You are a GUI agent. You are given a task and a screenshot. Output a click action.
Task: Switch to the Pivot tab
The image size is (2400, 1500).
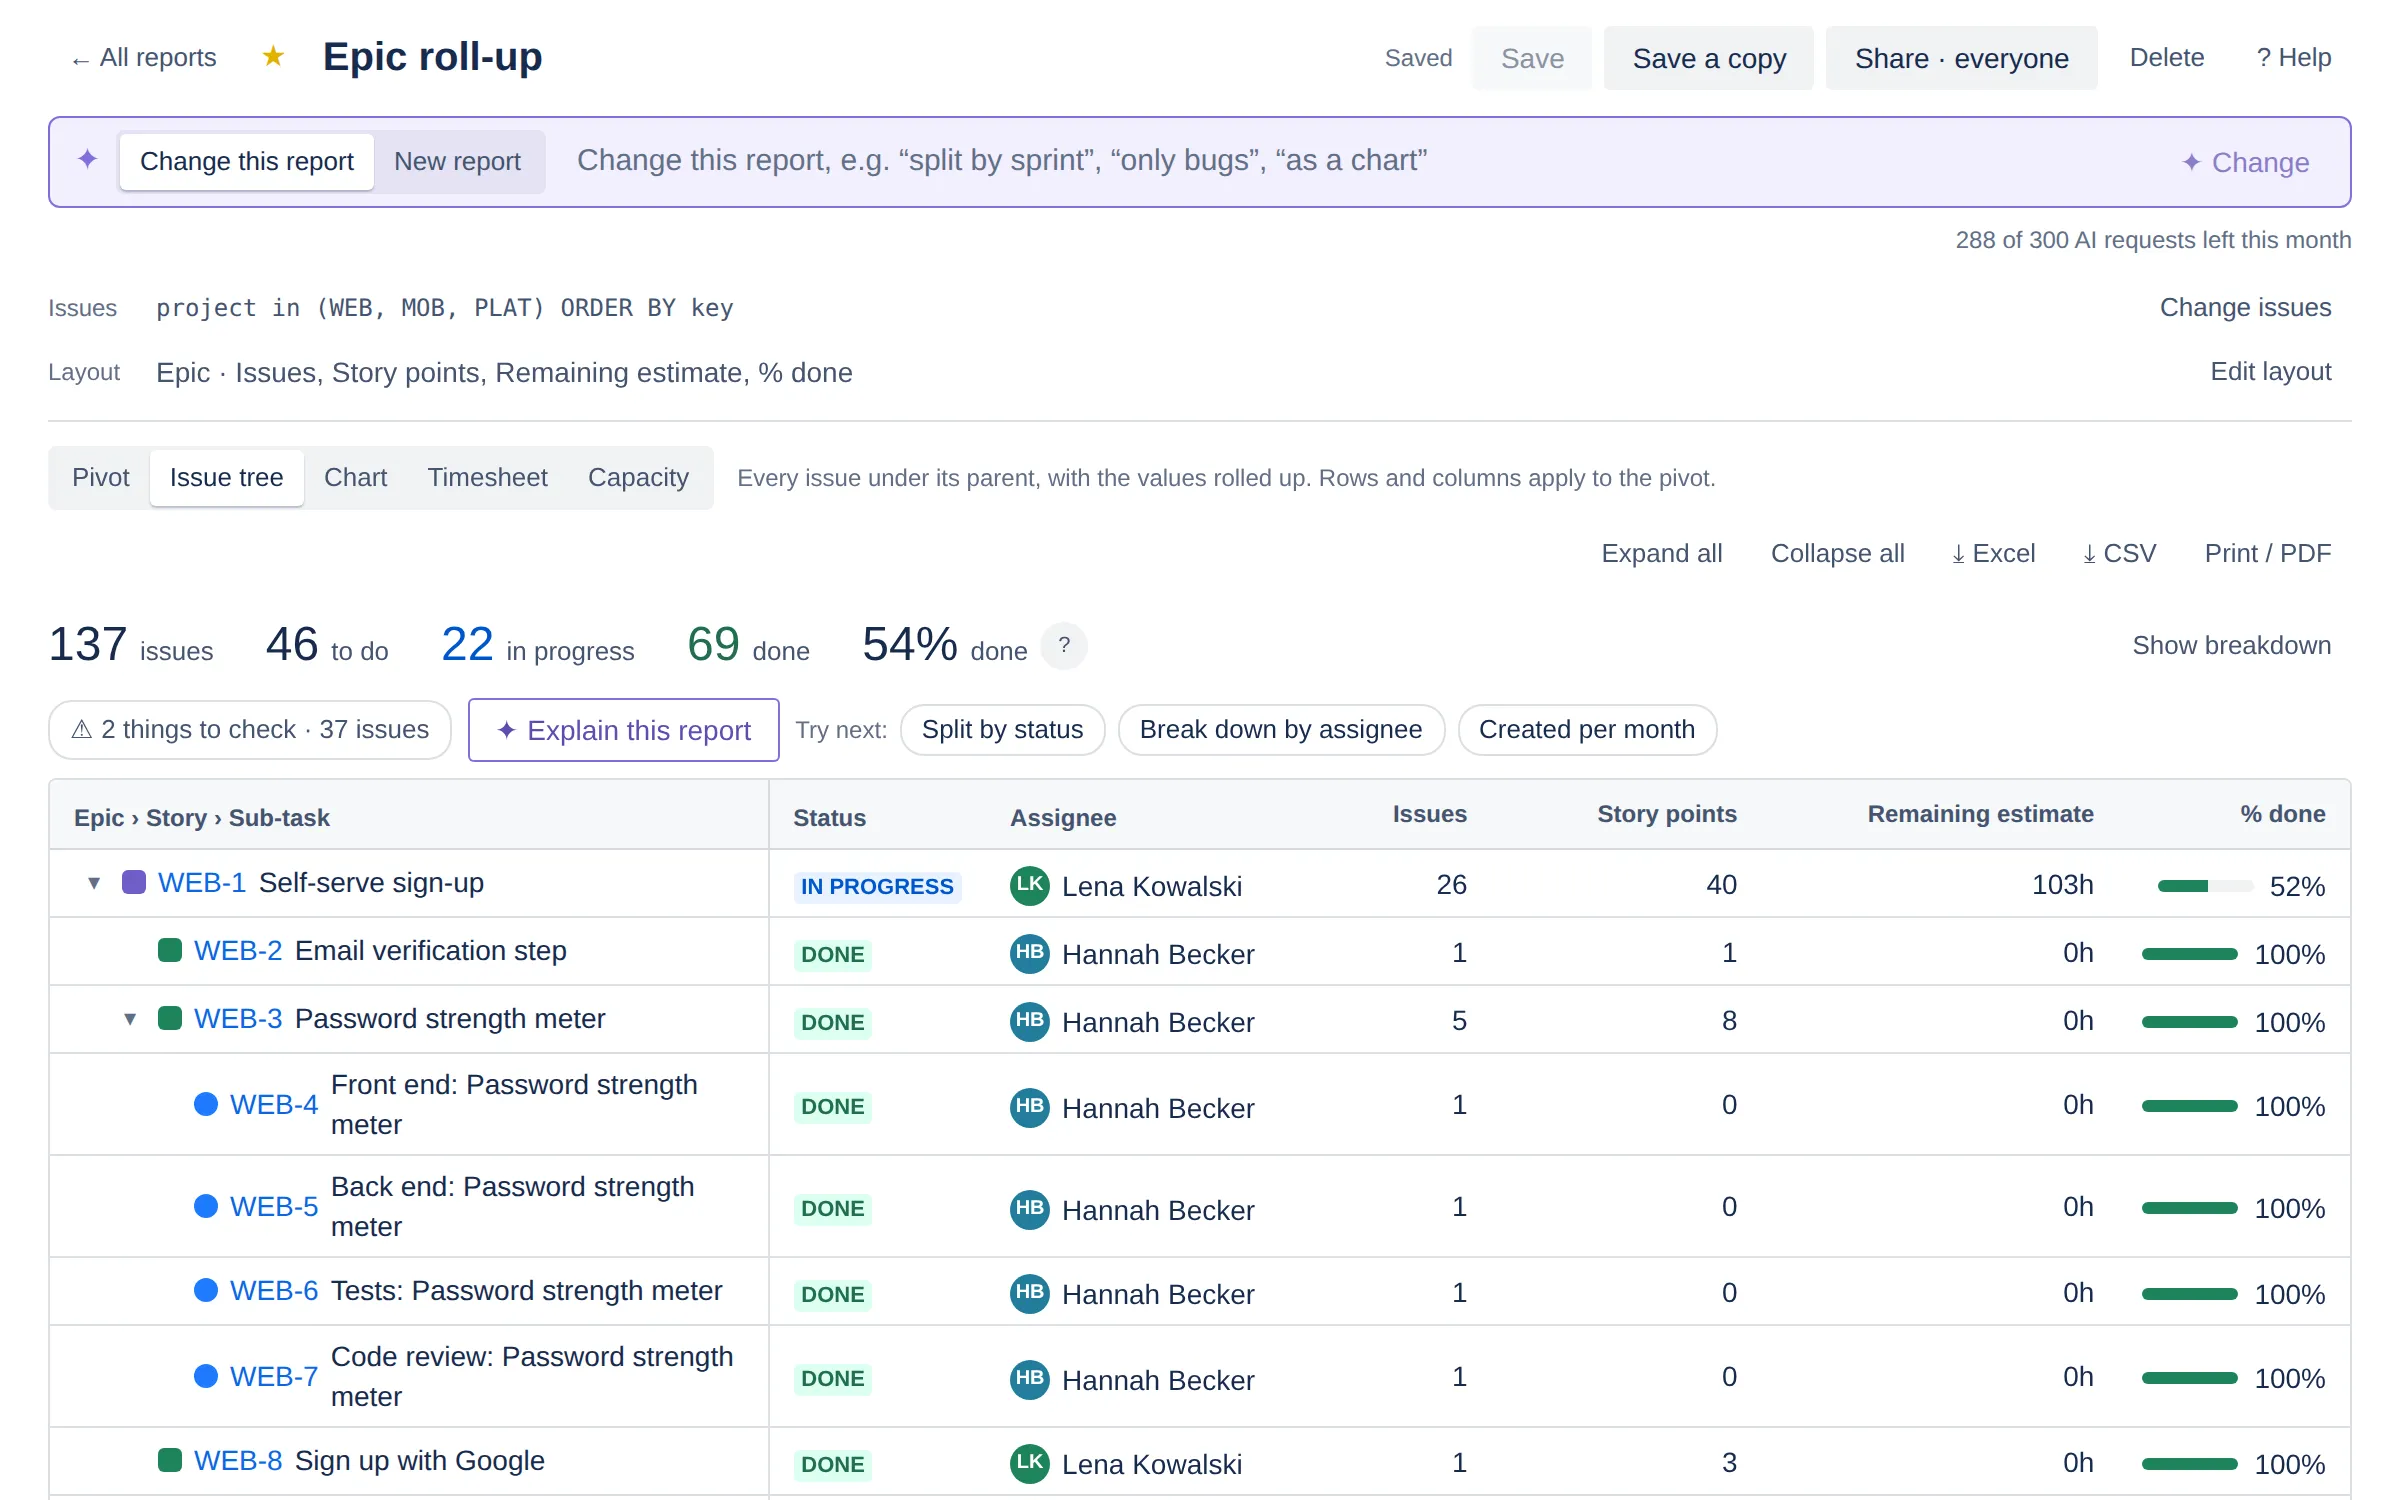click(x=100, y=477)
